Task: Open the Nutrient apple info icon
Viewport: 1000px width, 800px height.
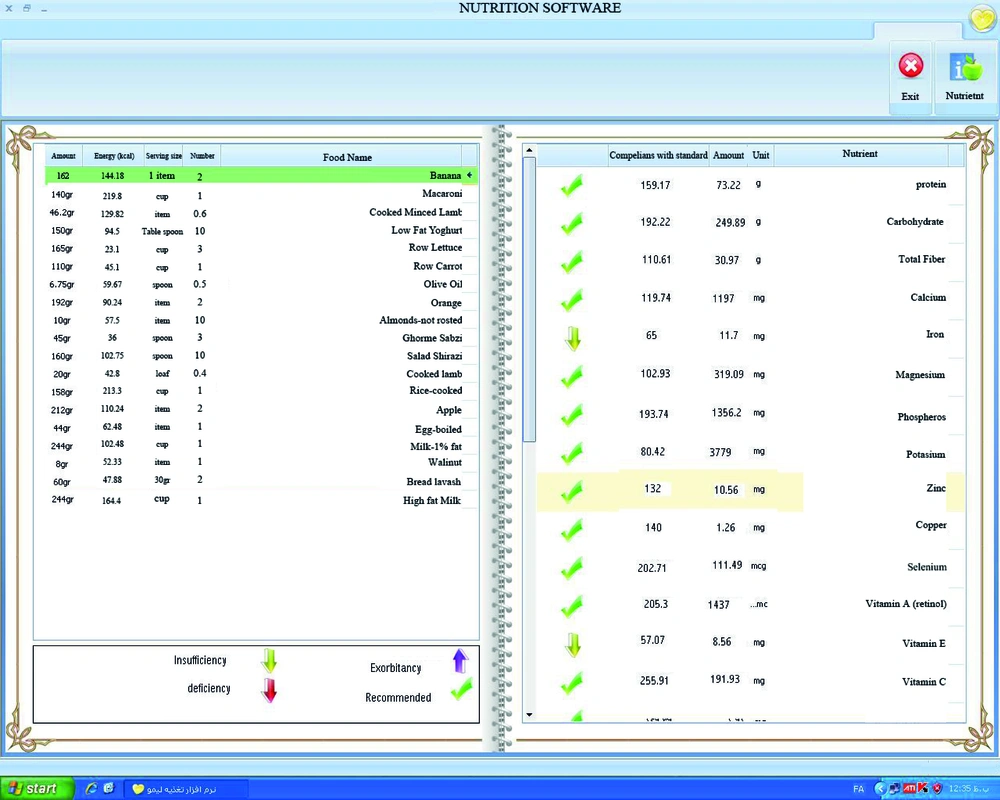Action: [x=966, y=67]
